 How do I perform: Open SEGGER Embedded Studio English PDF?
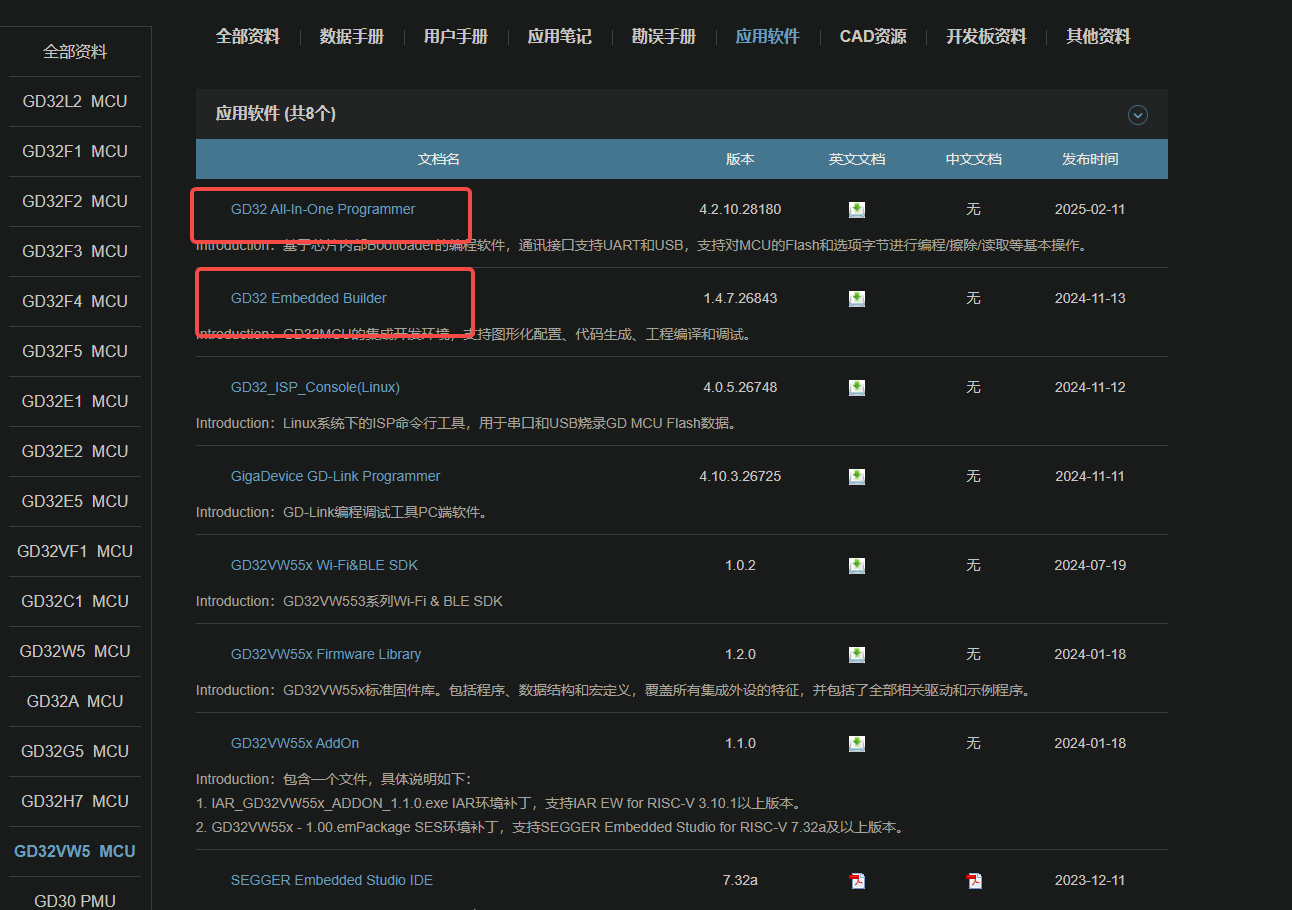pyautogui.click(x=857, y=881)
